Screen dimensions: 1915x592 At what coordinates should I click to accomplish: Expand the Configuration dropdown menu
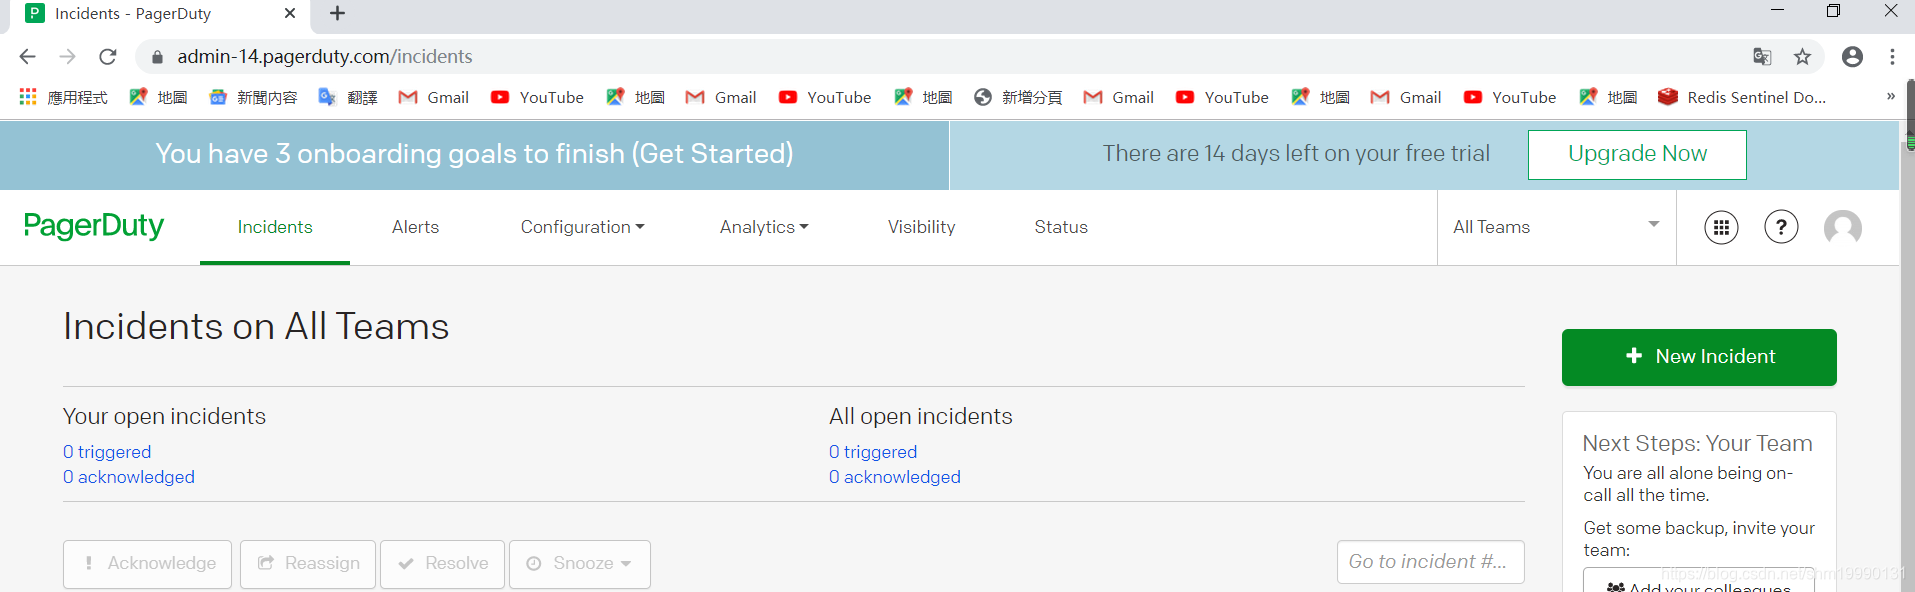[582, 227]
